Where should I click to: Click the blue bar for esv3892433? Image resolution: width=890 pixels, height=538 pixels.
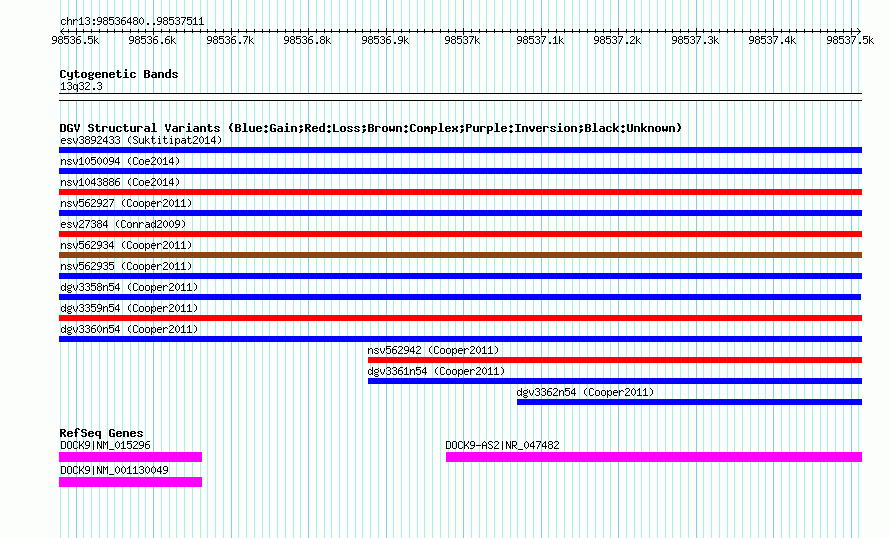[460, 150]
